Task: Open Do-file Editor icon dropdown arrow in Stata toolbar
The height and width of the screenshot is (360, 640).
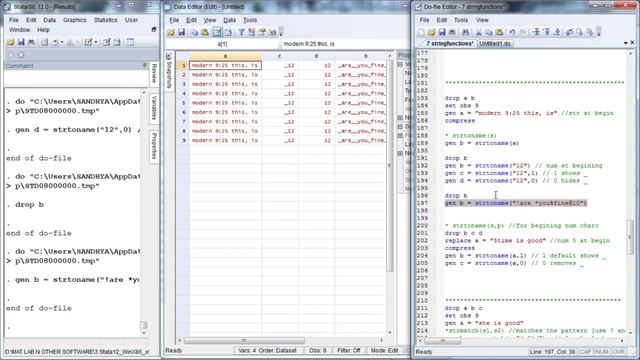Action: click(x=96, y=42)
